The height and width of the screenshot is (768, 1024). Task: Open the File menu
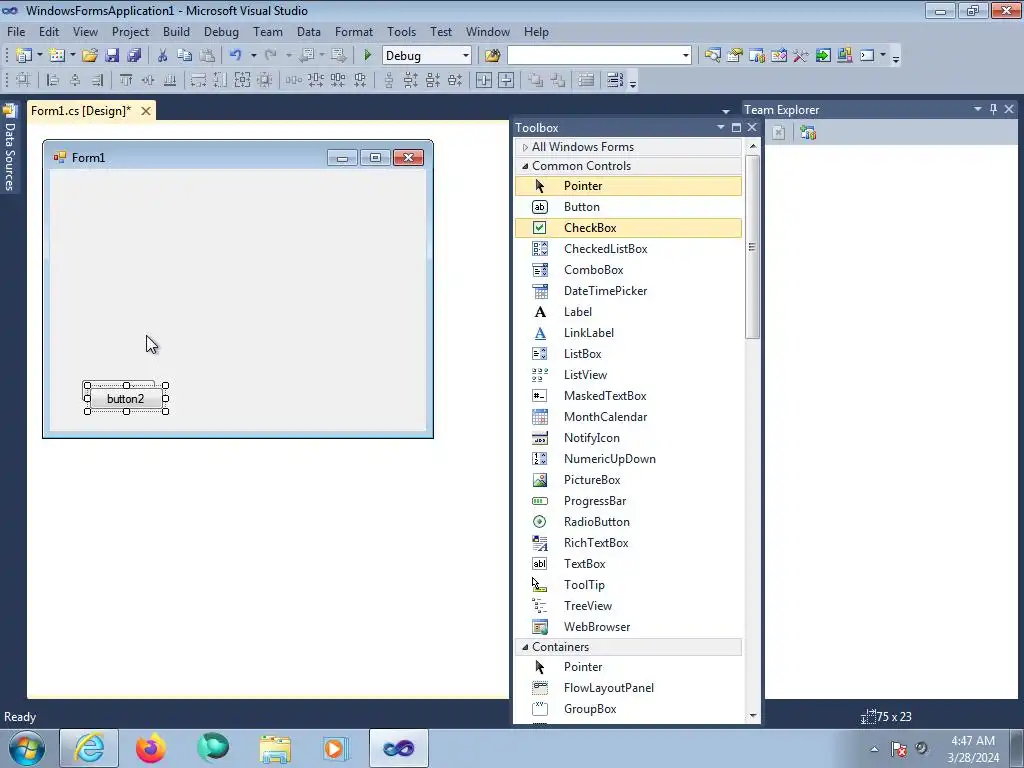pyautogui.click(x=16, y=32)
